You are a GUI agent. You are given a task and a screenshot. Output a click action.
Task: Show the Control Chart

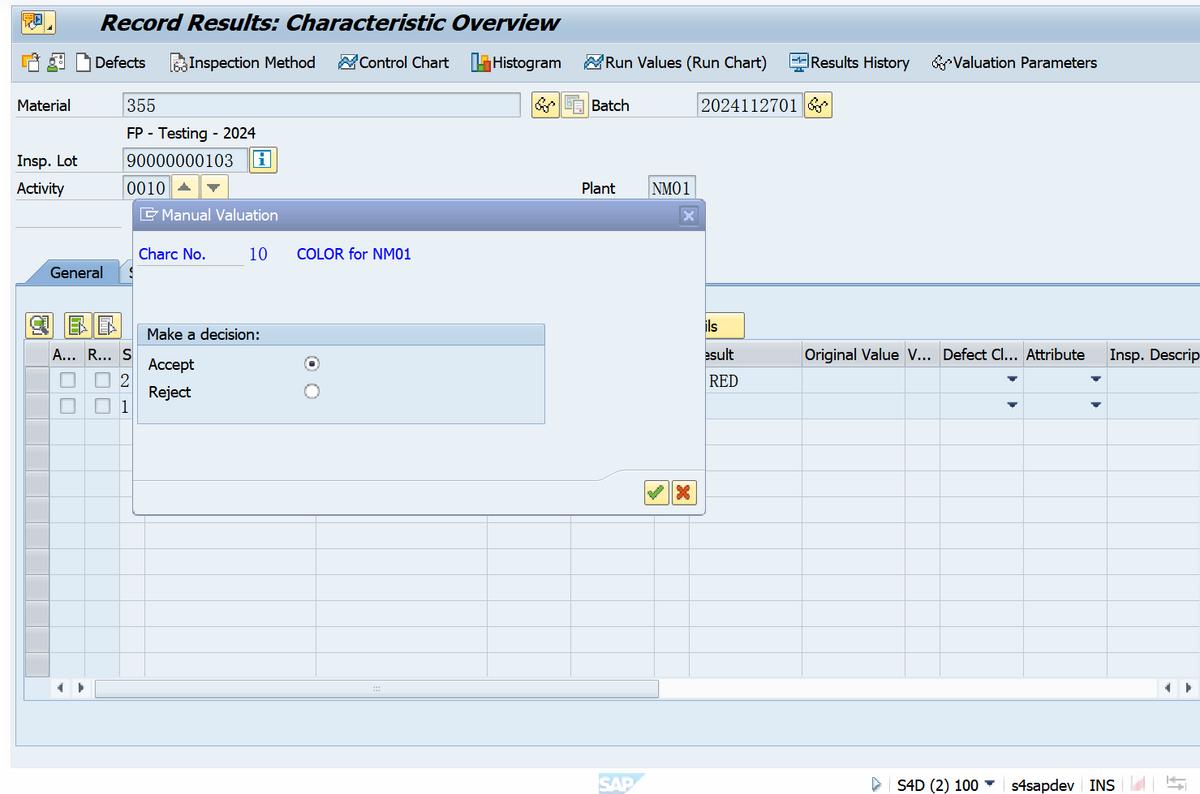(x=394, y=62)
